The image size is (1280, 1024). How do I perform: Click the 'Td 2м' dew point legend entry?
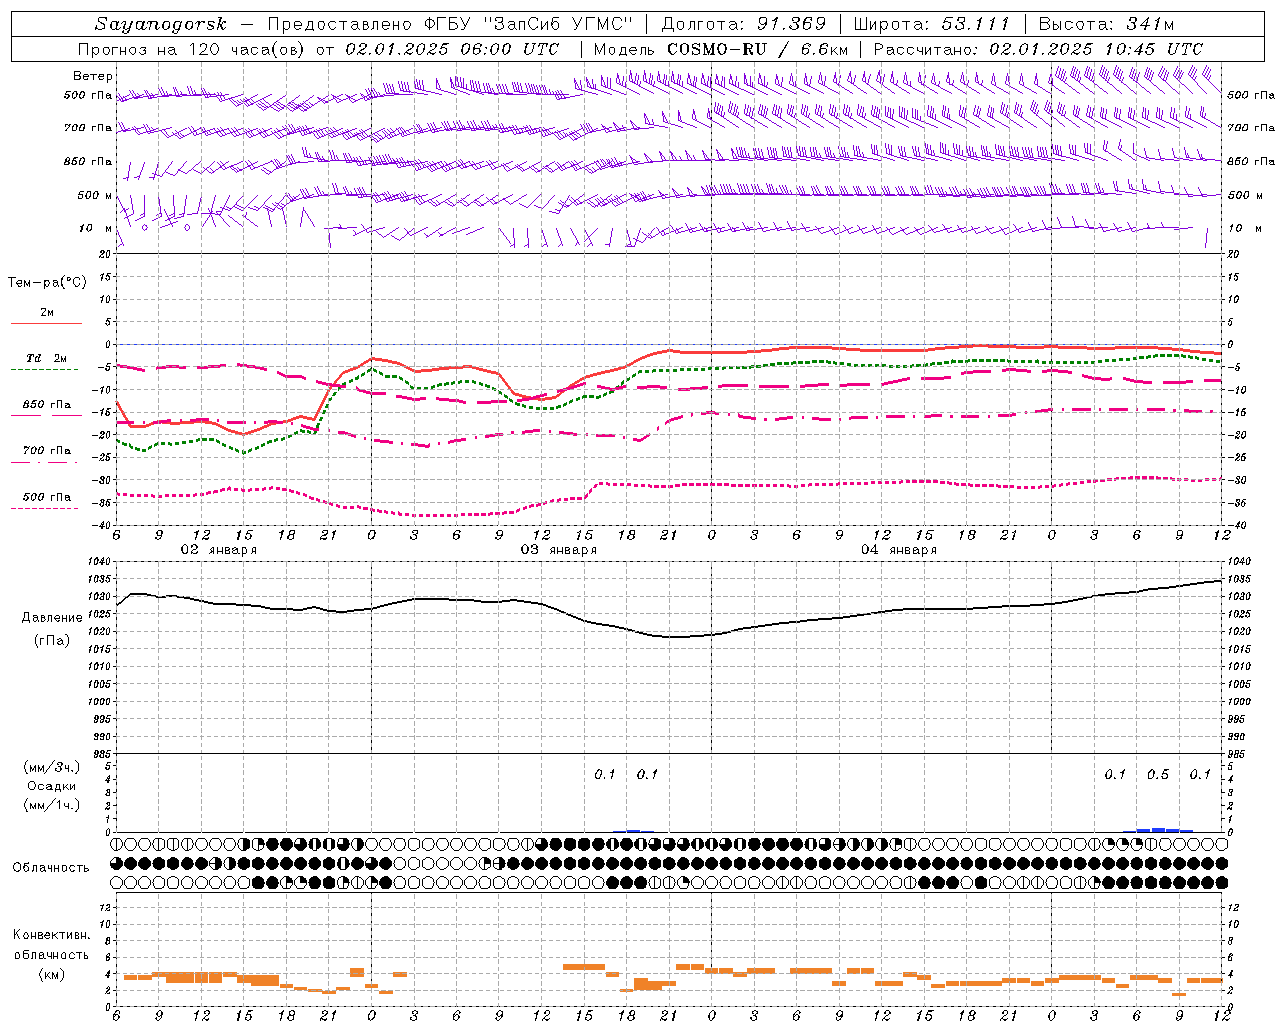[47, 358]
